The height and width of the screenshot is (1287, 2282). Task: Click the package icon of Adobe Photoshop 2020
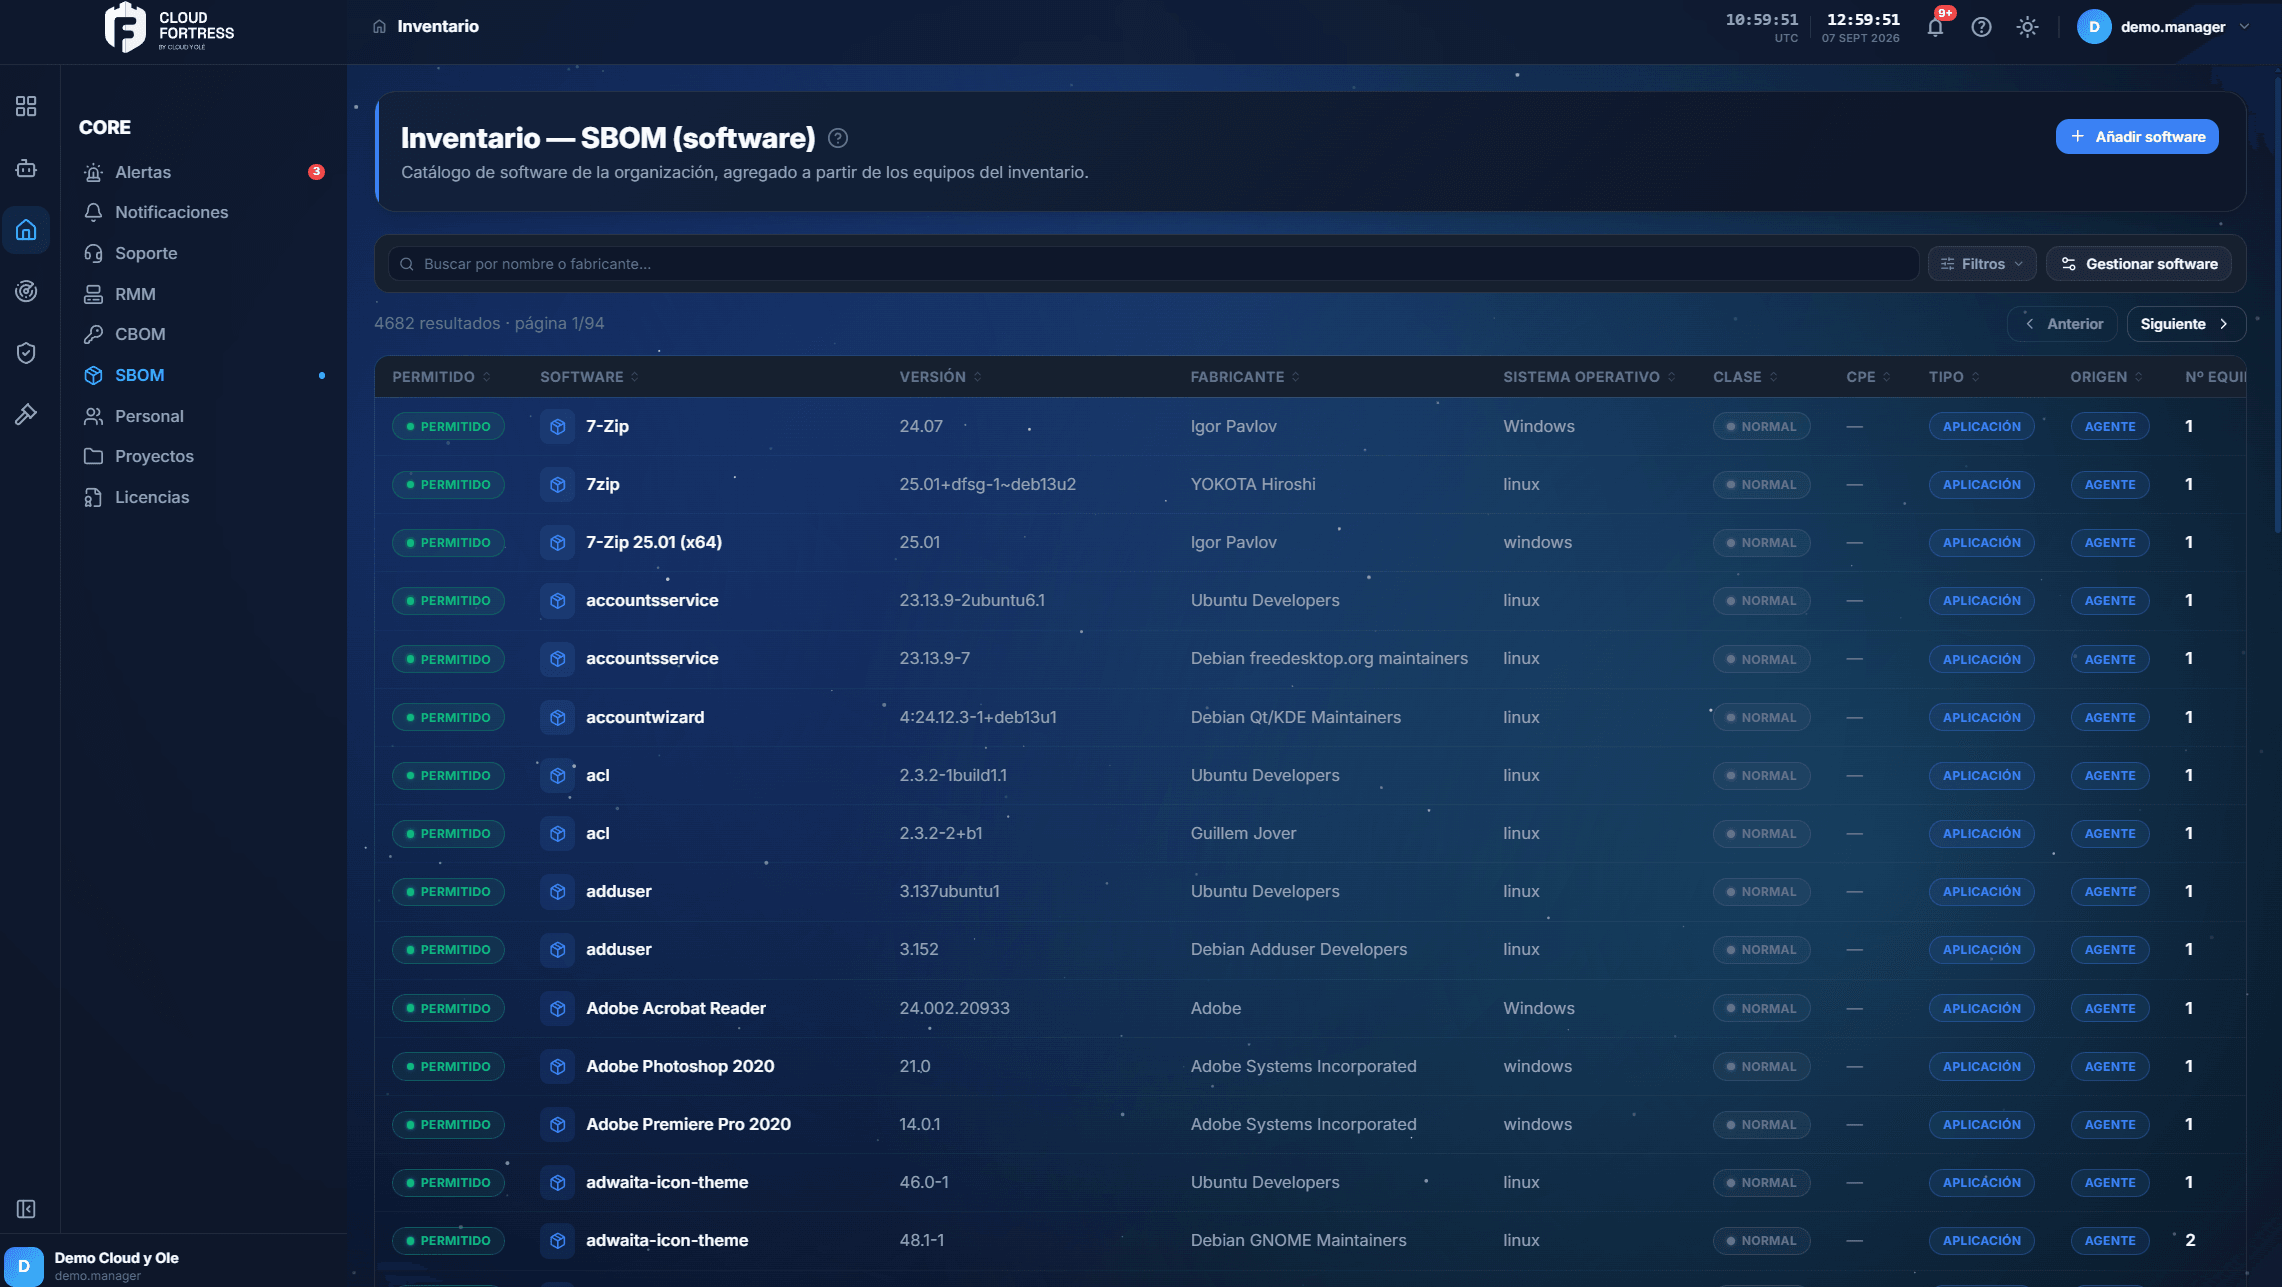click(558, 1066)
